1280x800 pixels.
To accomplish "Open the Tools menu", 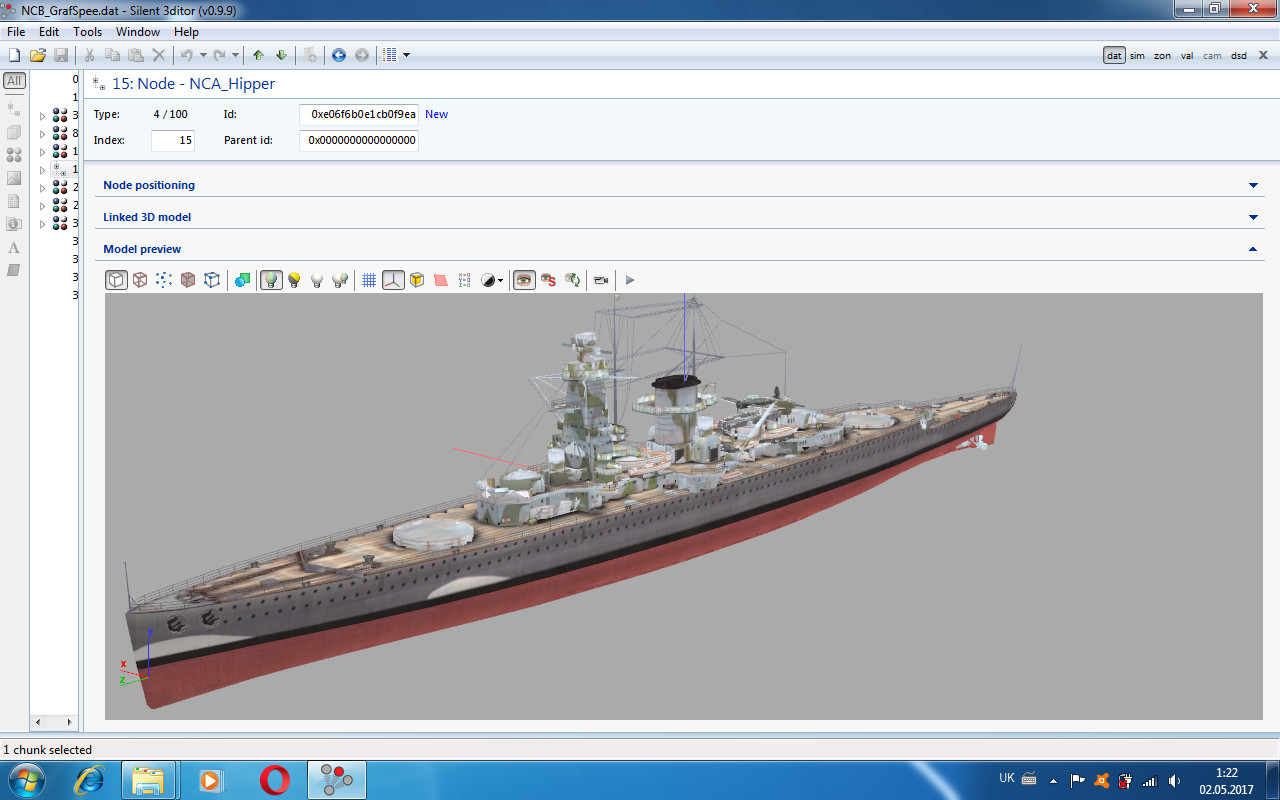I will [x=87, y=32].
